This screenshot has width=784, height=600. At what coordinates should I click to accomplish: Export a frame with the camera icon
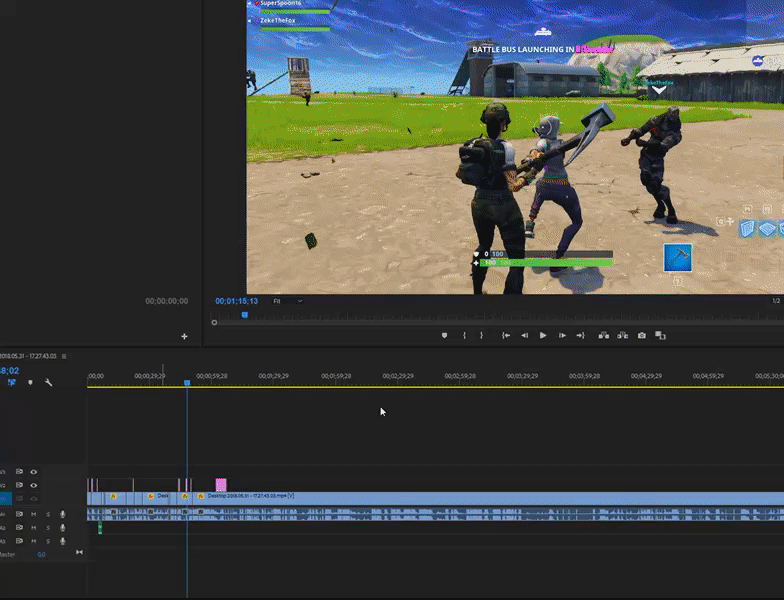point(642,336)
